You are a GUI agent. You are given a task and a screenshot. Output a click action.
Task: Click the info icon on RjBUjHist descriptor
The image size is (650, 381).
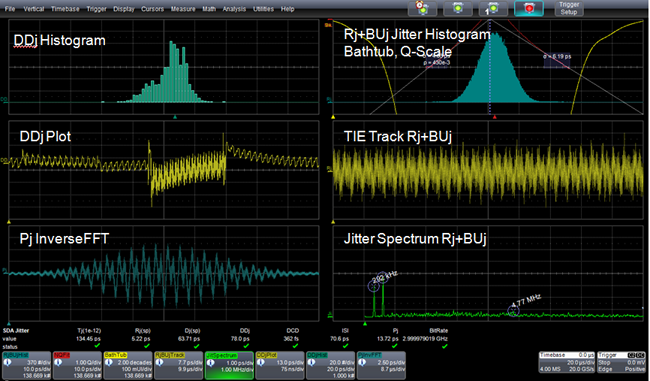[7, 362]
